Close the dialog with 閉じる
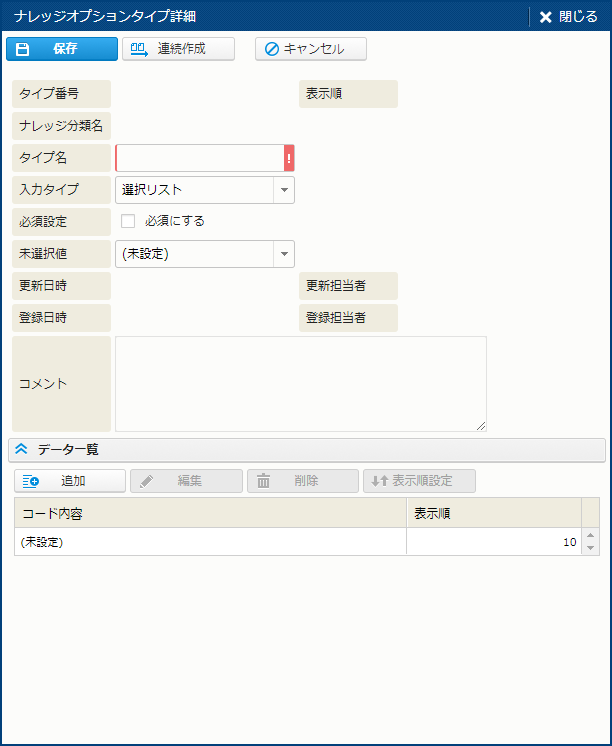Viewport: 612px width, 746px height. coord(568,17)
